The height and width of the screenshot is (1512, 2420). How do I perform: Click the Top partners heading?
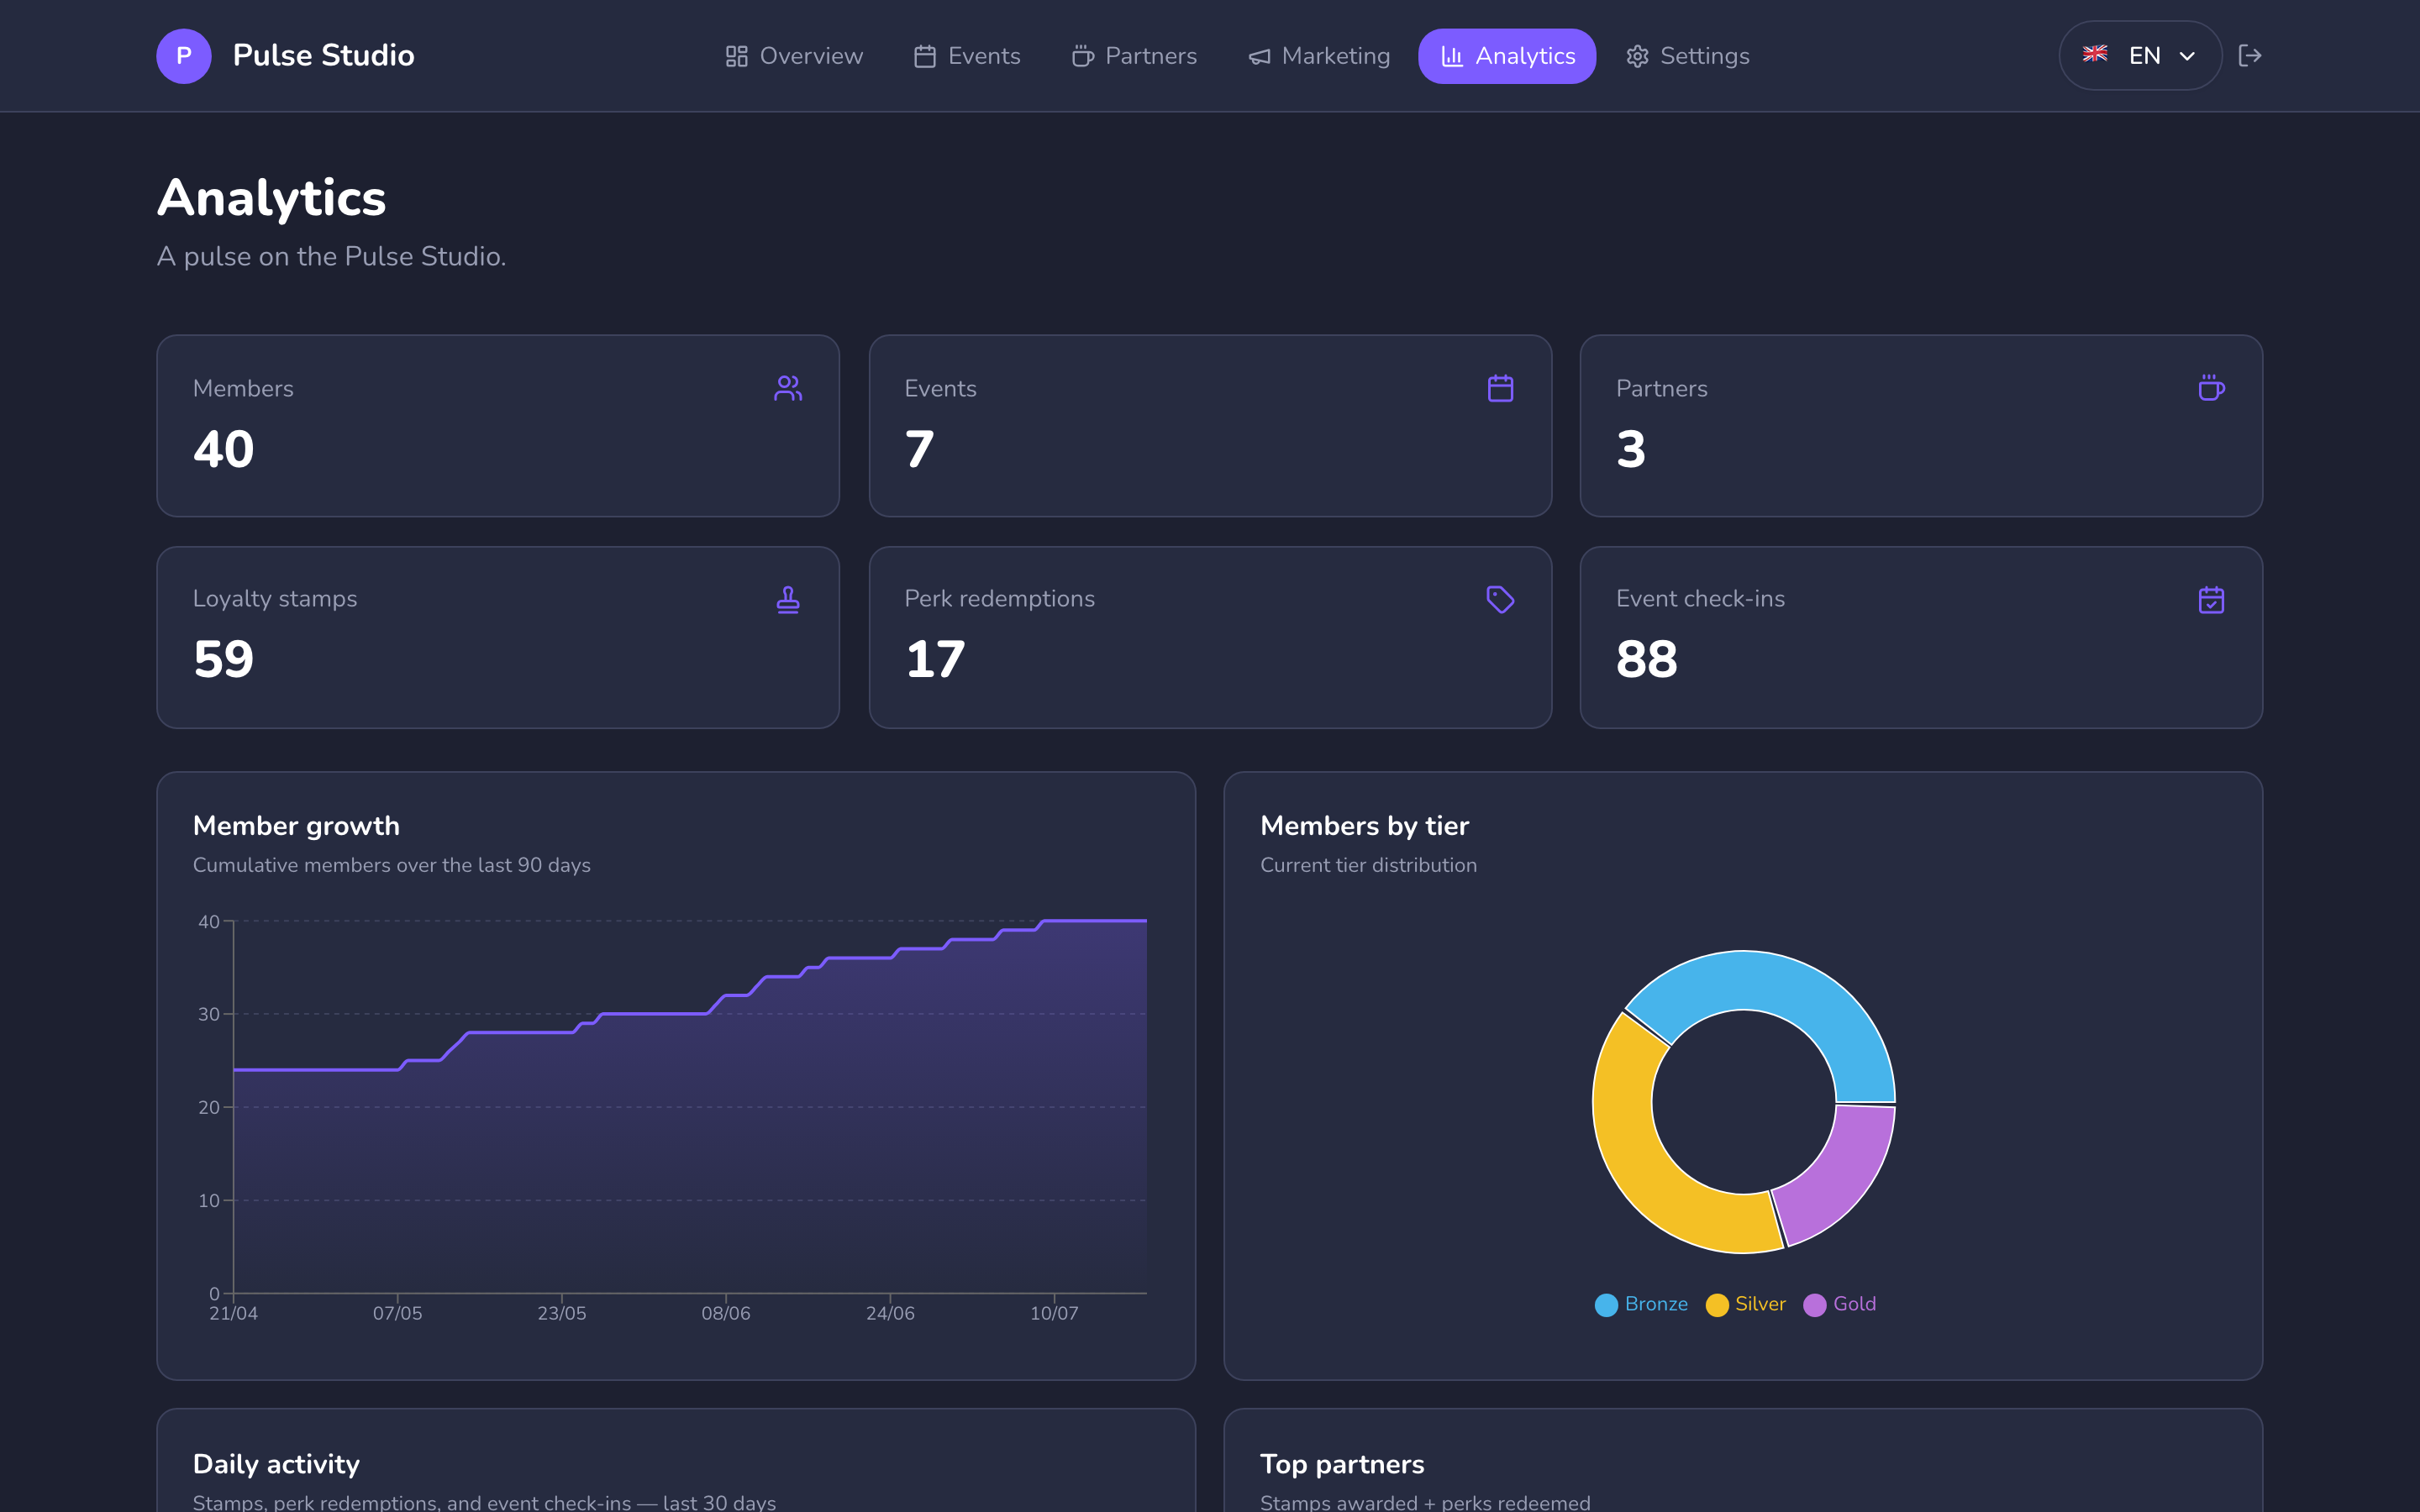[x=1342, y=1464]
